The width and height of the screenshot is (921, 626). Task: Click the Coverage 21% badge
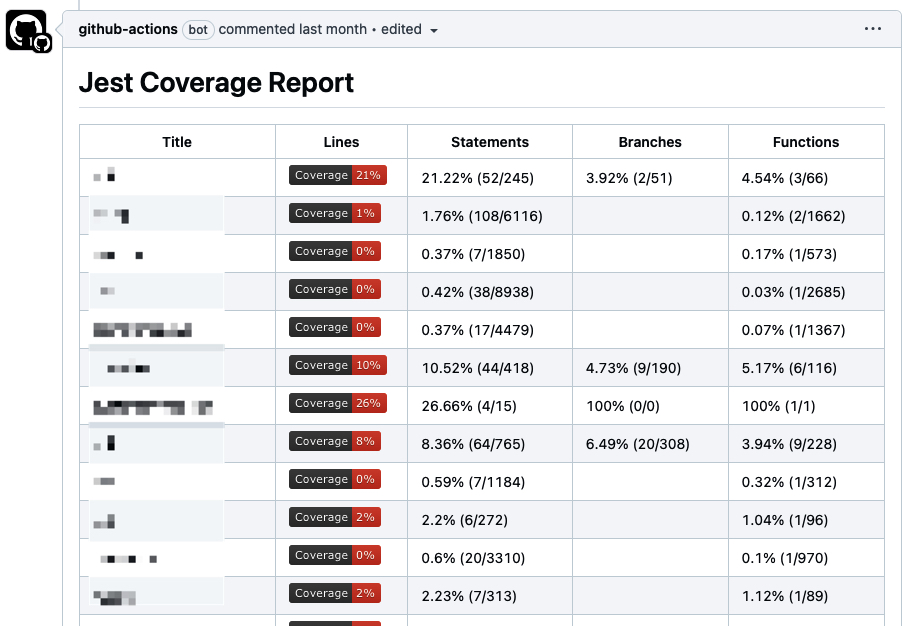338,175
